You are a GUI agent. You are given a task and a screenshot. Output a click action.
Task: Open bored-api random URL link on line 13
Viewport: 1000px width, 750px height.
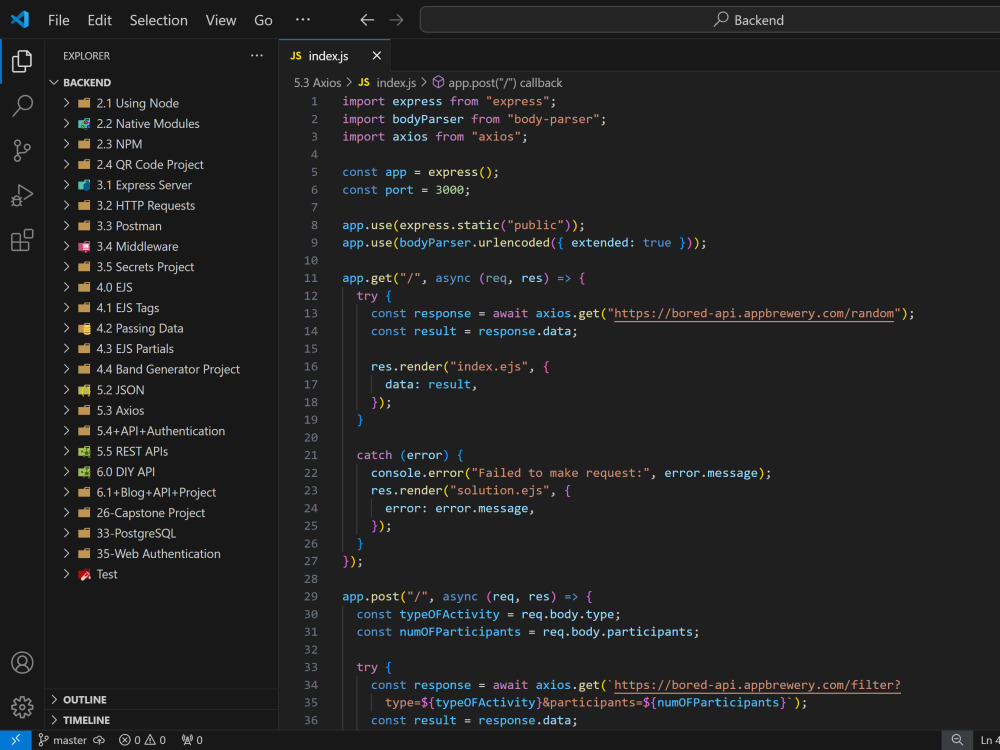754,313
